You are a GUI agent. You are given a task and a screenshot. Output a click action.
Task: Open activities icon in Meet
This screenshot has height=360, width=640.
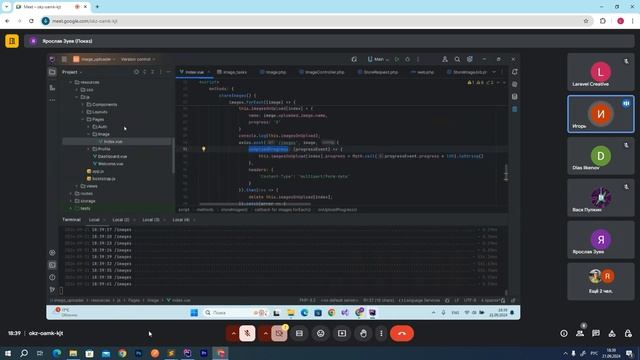pos(612,333)
